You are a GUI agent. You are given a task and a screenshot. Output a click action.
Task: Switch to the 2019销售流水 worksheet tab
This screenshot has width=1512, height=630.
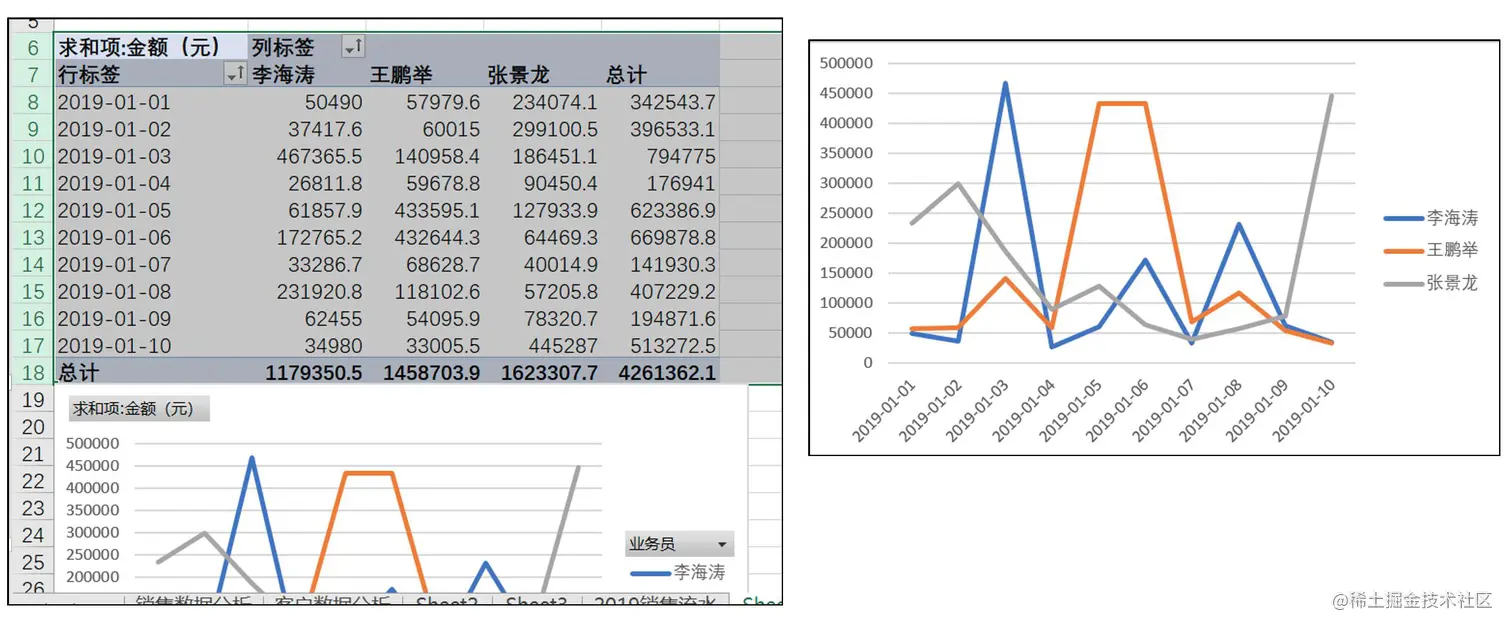click(655, 600)
